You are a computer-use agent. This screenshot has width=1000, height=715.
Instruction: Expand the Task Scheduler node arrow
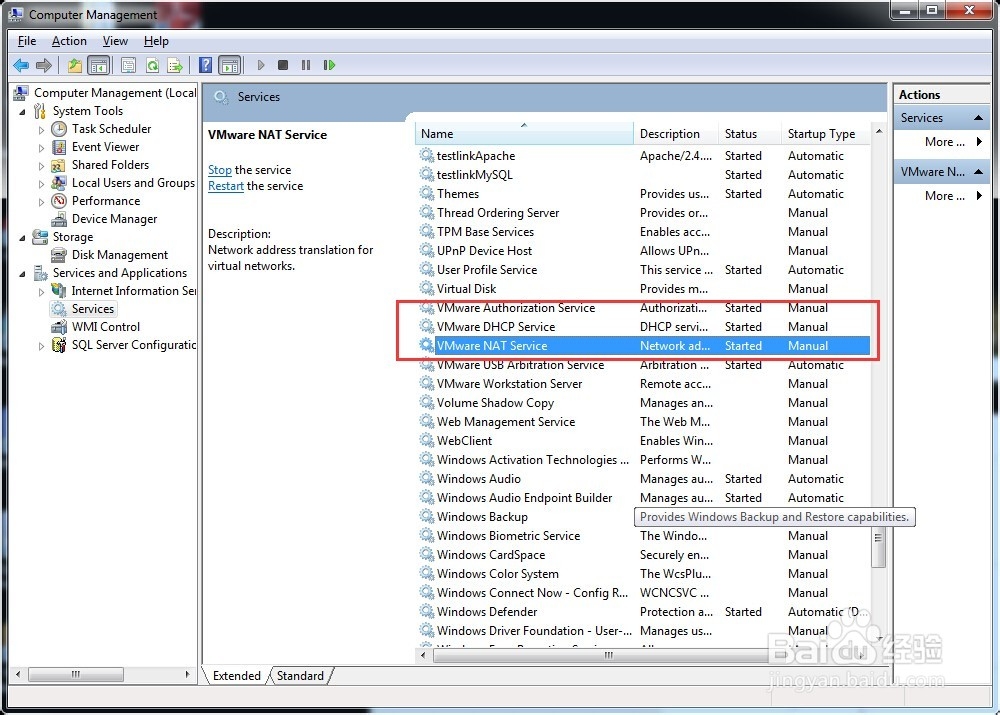[41, 129]
